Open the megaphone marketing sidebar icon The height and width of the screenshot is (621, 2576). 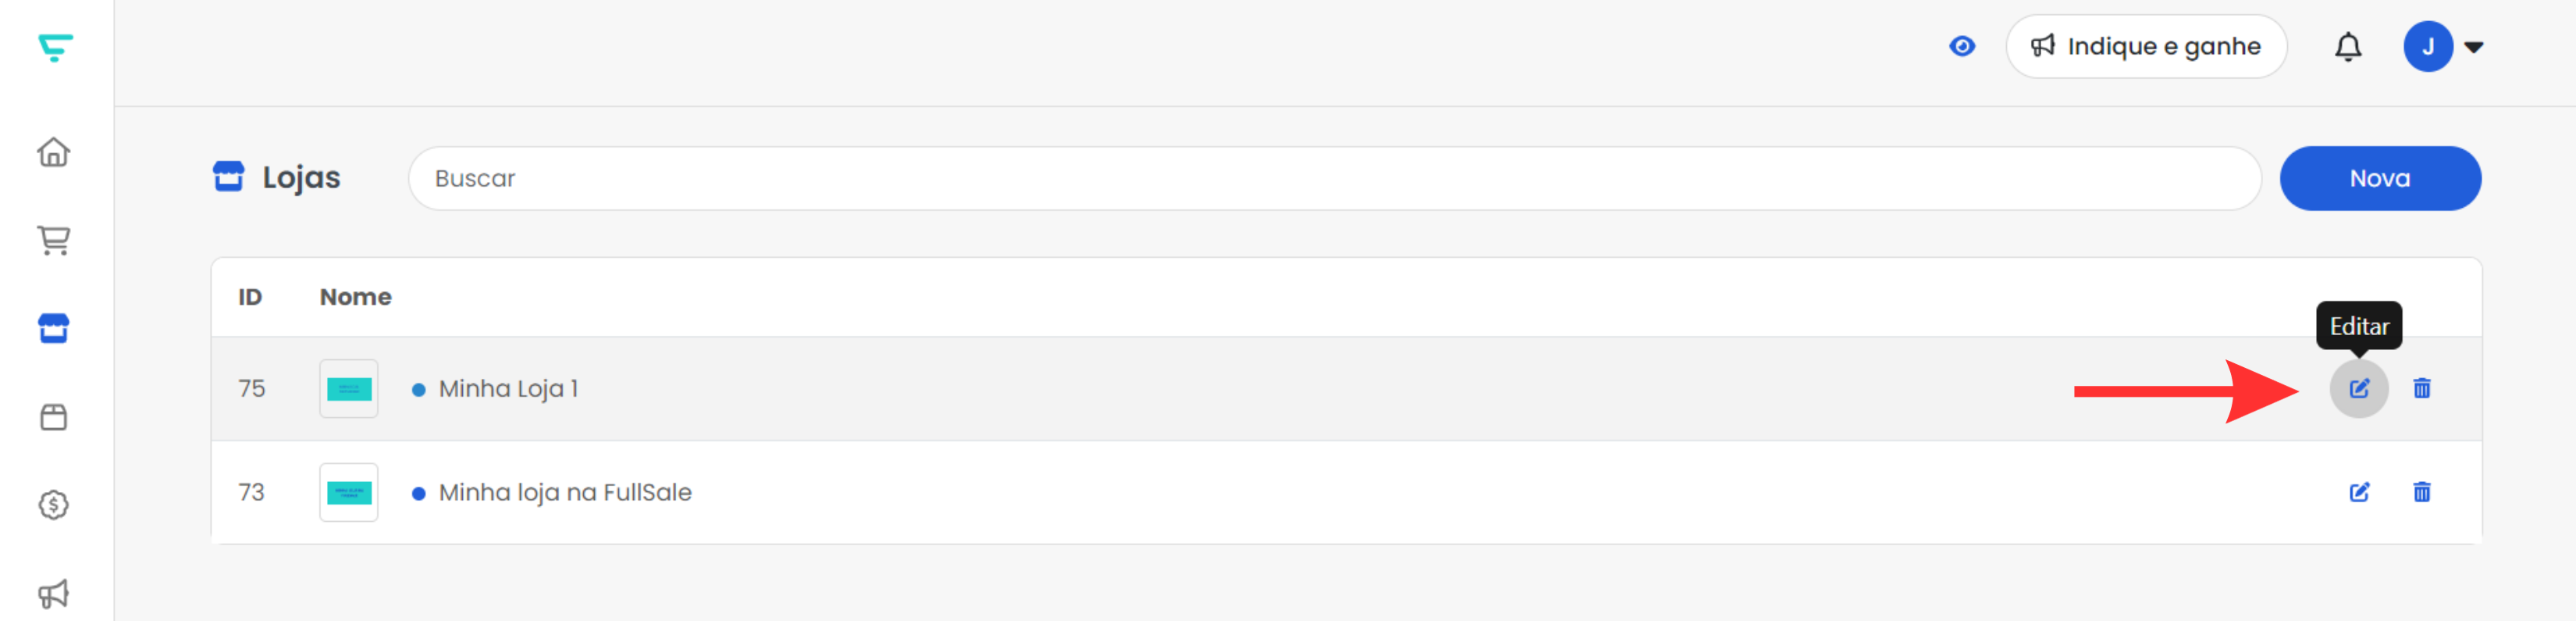54,593
